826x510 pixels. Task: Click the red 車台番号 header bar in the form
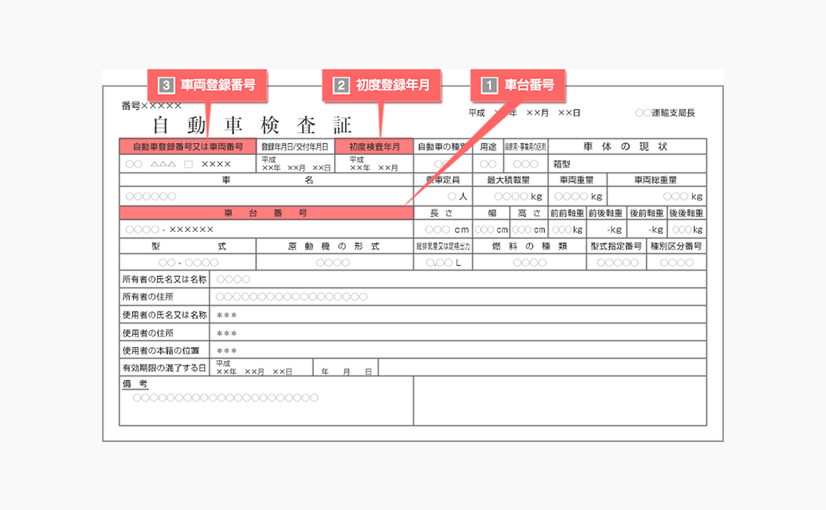click(x=265, y=213)
